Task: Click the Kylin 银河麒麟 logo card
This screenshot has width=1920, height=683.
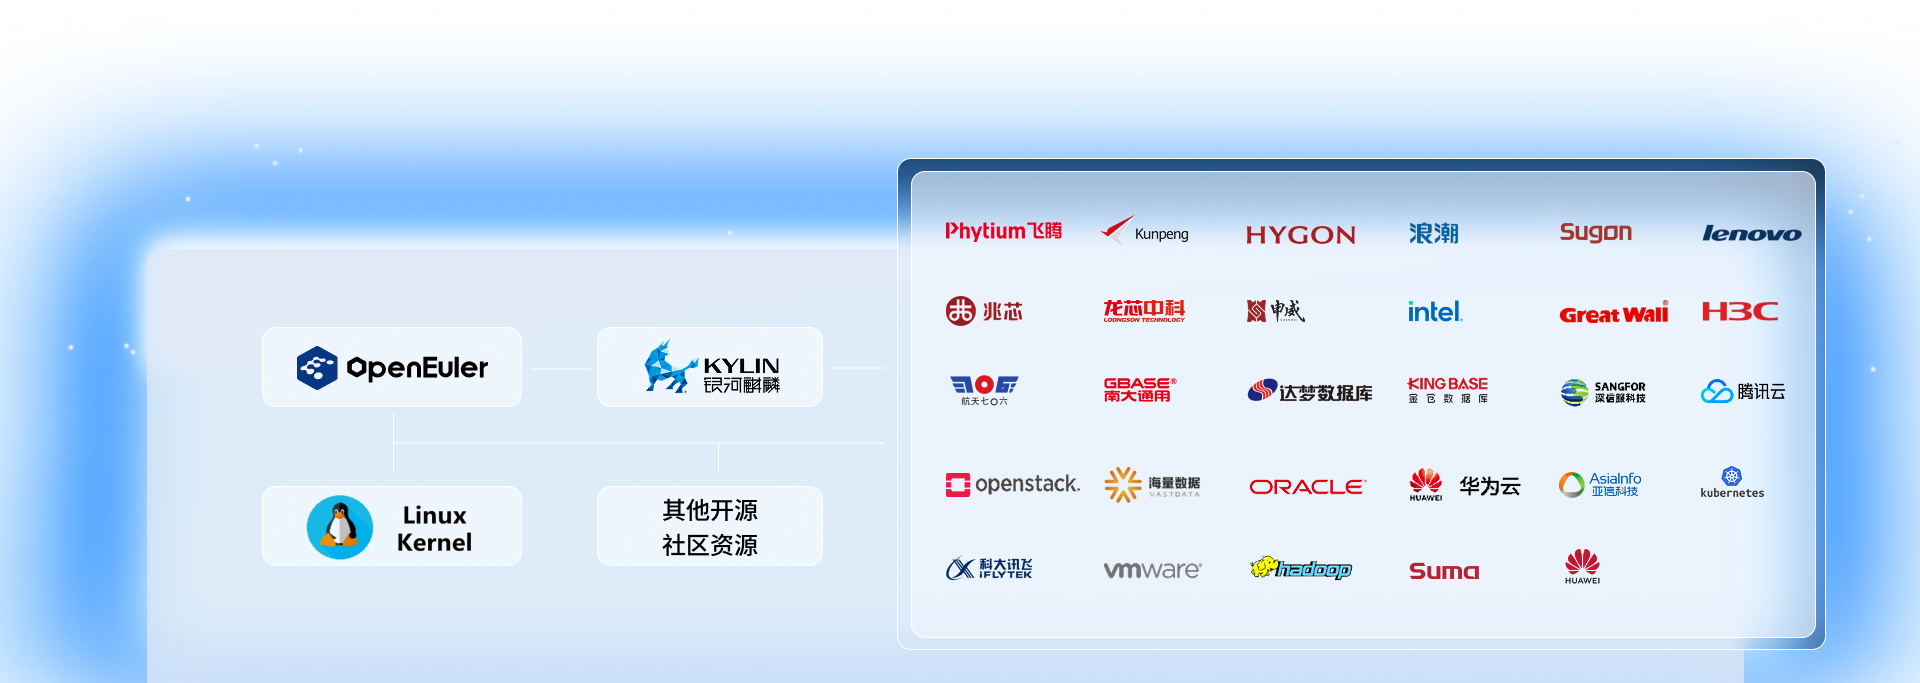Action: pyautogui.click(x=710, y=367)
